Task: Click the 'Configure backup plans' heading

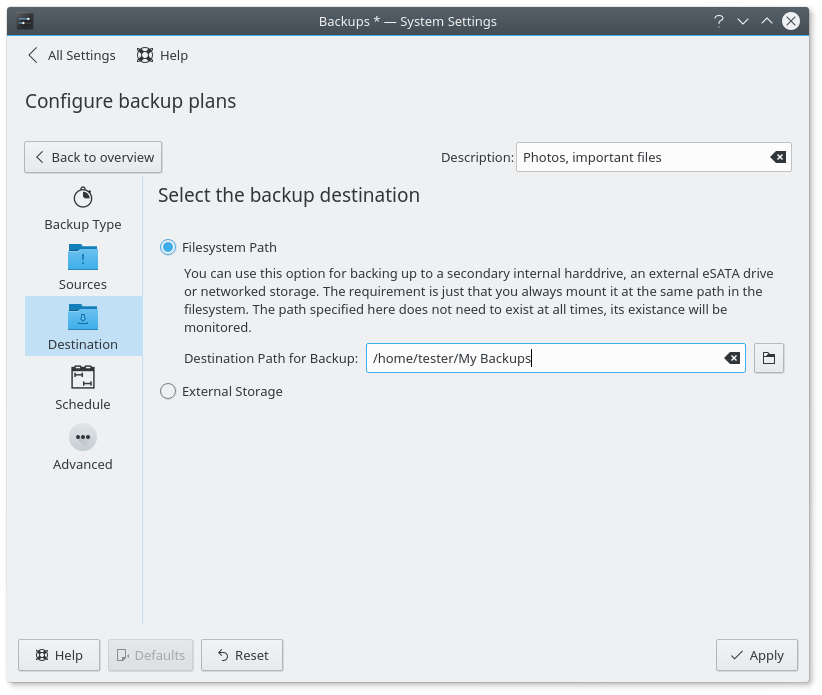Action: tap(131, 101)
